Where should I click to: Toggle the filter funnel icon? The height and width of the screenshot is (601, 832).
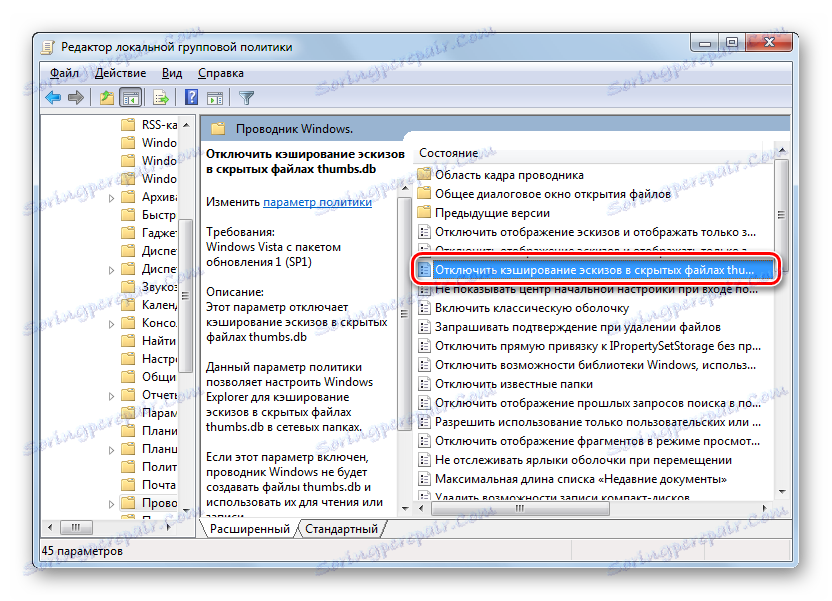point(244,97)
